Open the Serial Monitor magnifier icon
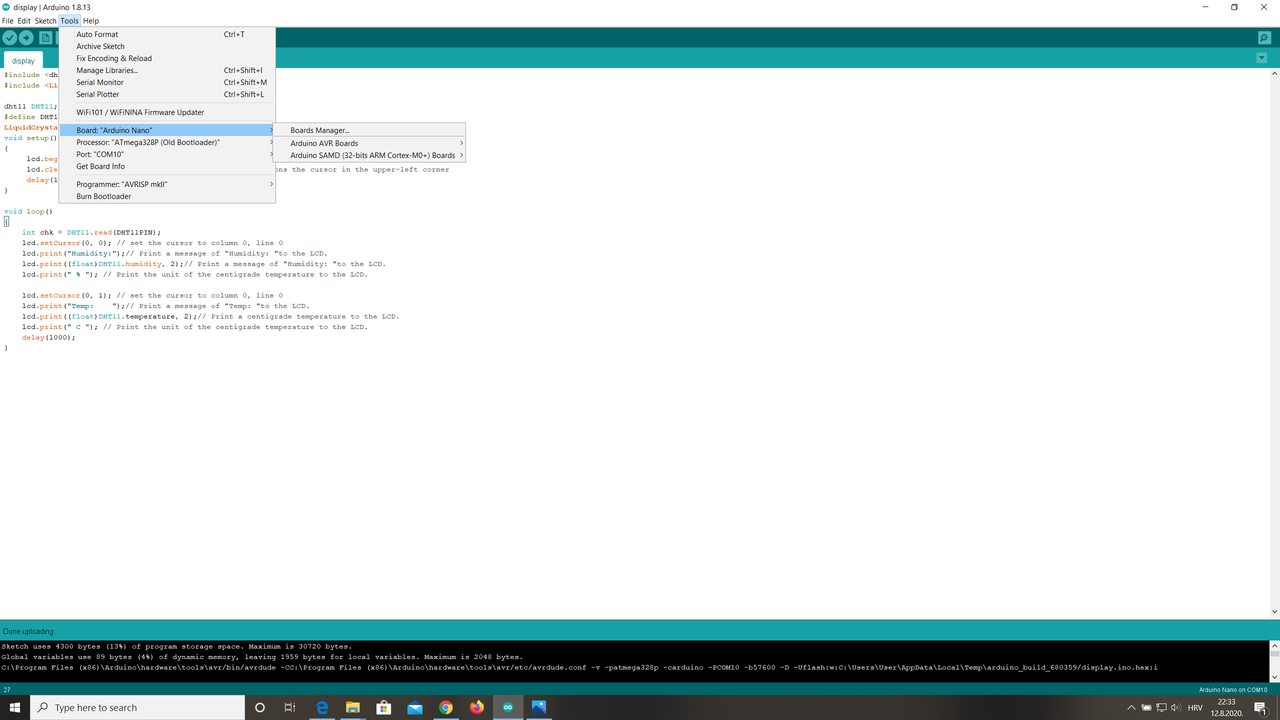This screenshot has width=1280, height=720. click(x=1265, y=38)
